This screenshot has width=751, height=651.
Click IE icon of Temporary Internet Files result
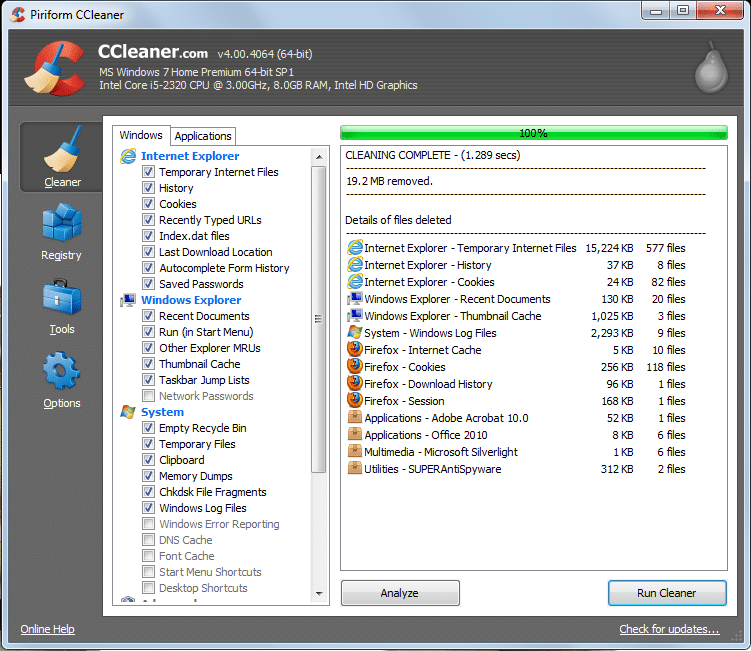355,248
